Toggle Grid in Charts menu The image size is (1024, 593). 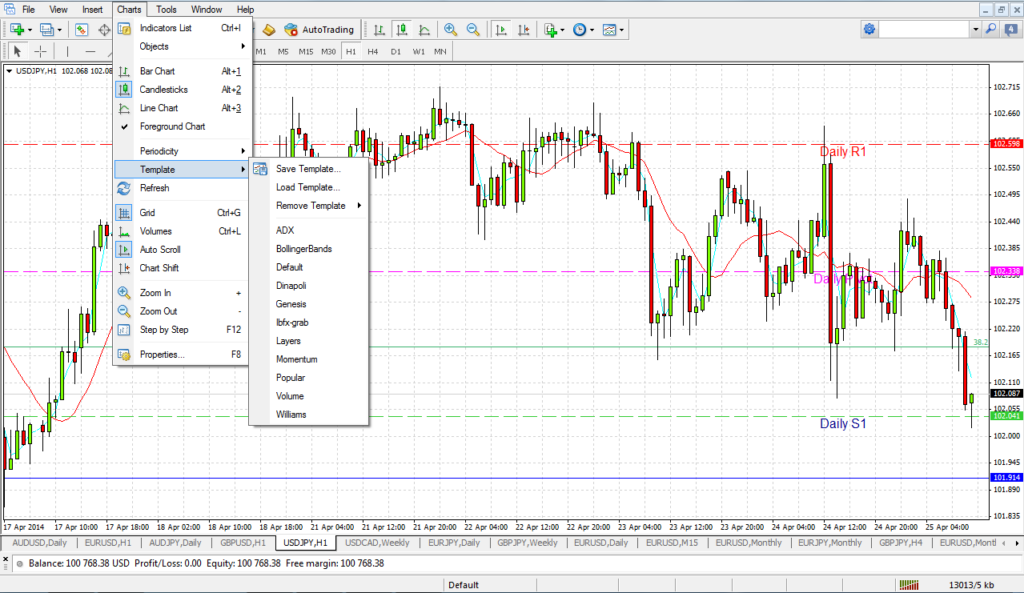click(182, 213)
